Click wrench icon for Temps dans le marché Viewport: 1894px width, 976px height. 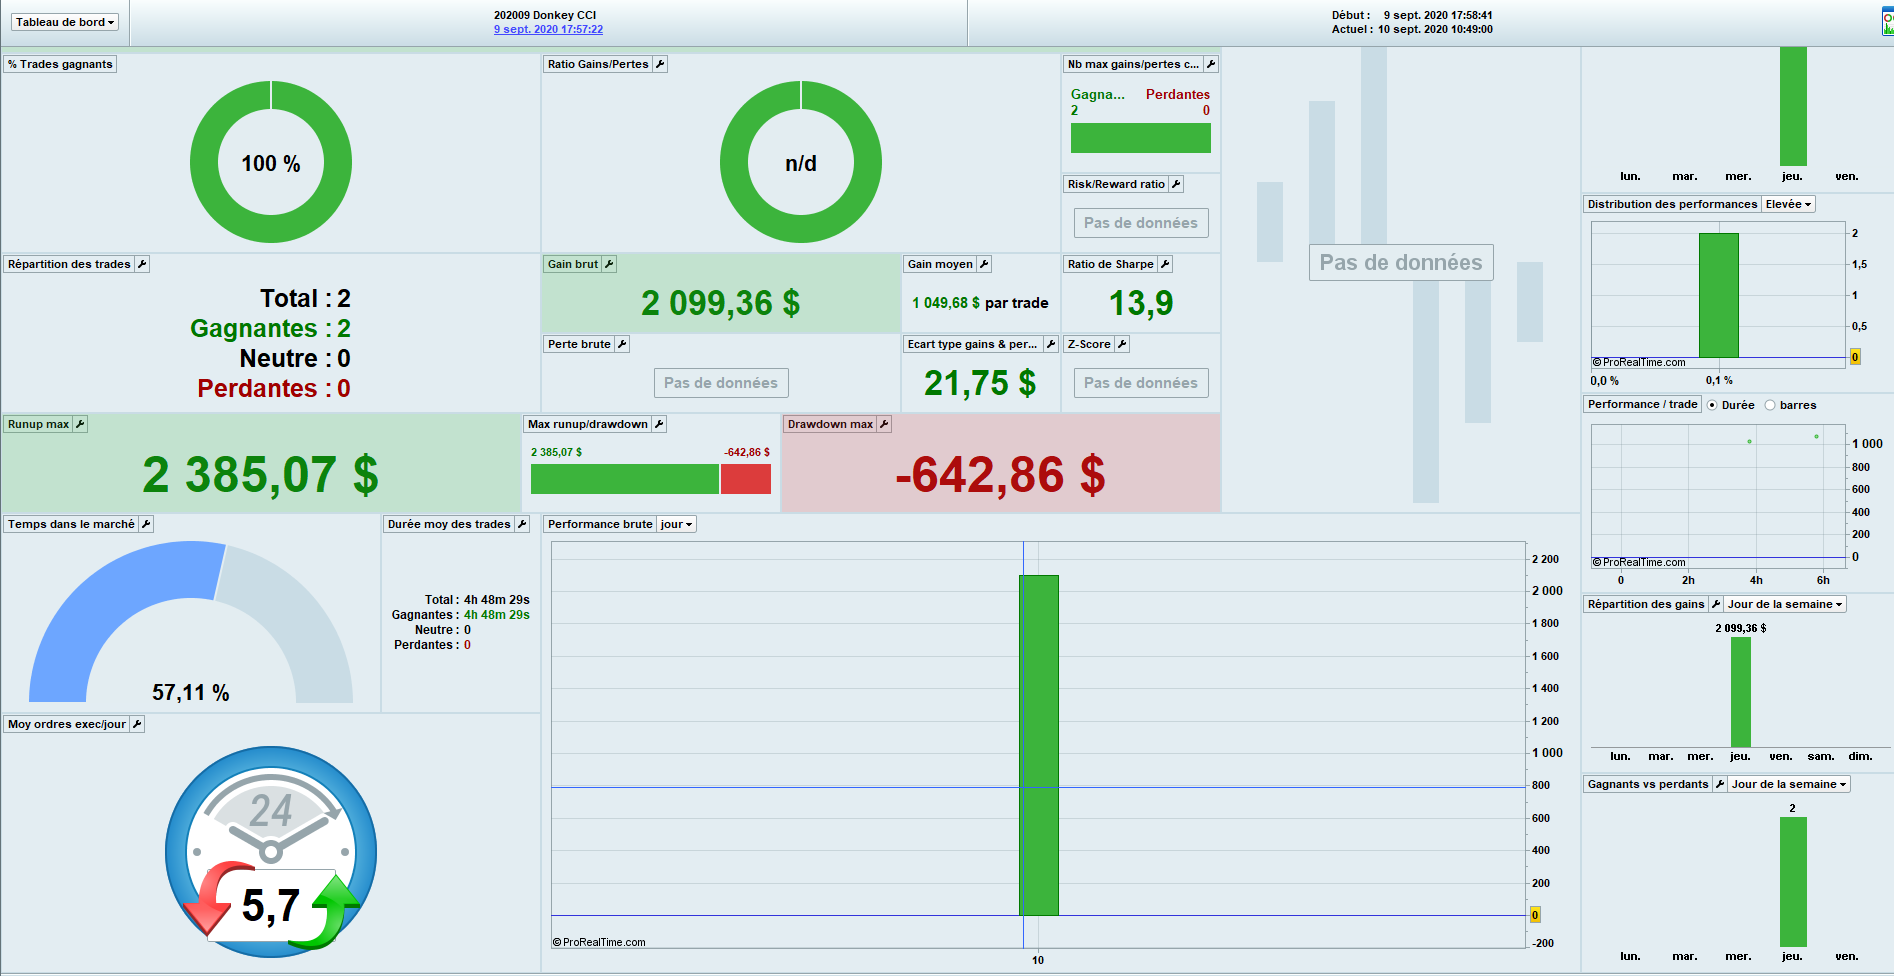(x=146, y=524)
